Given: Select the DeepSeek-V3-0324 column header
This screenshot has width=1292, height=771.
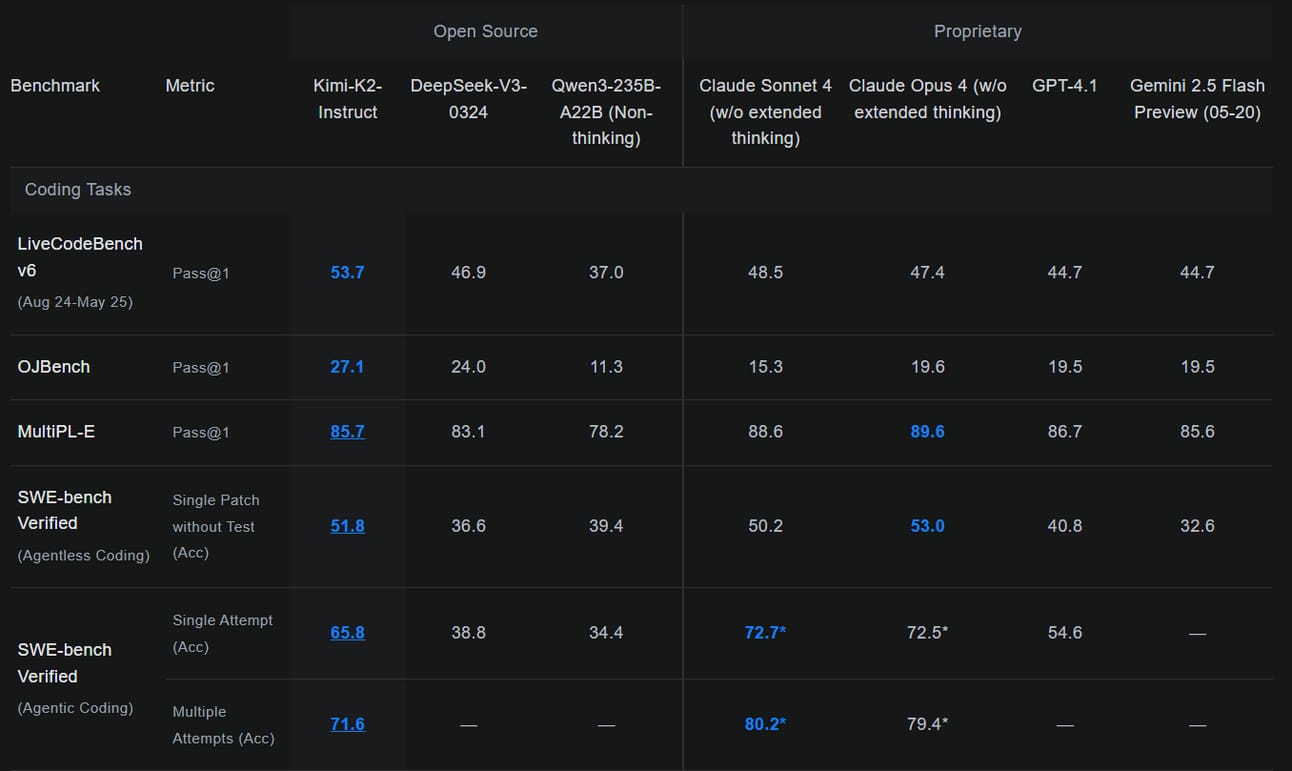Looking at the screenshot, I should click(468, 99).
